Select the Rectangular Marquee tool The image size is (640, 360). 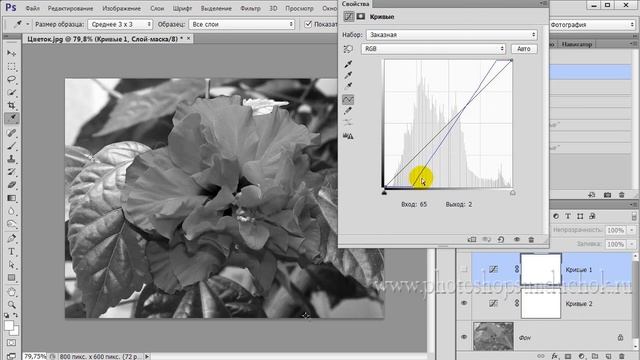click(11, 66)
